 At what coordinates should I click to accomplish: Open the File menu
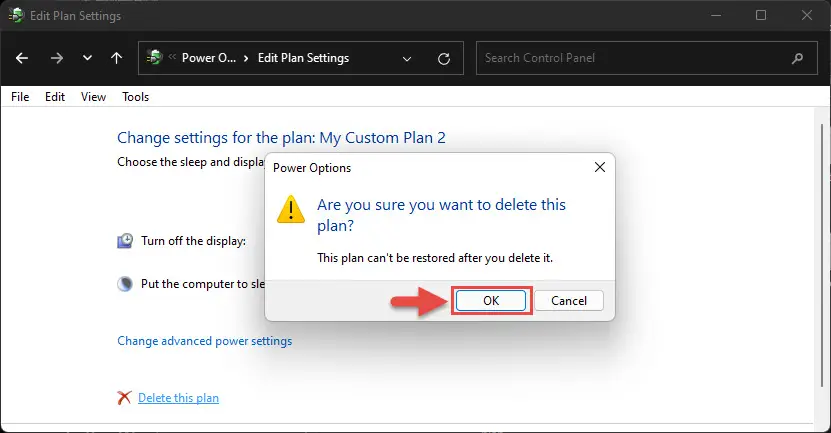(x=20, y=97)
